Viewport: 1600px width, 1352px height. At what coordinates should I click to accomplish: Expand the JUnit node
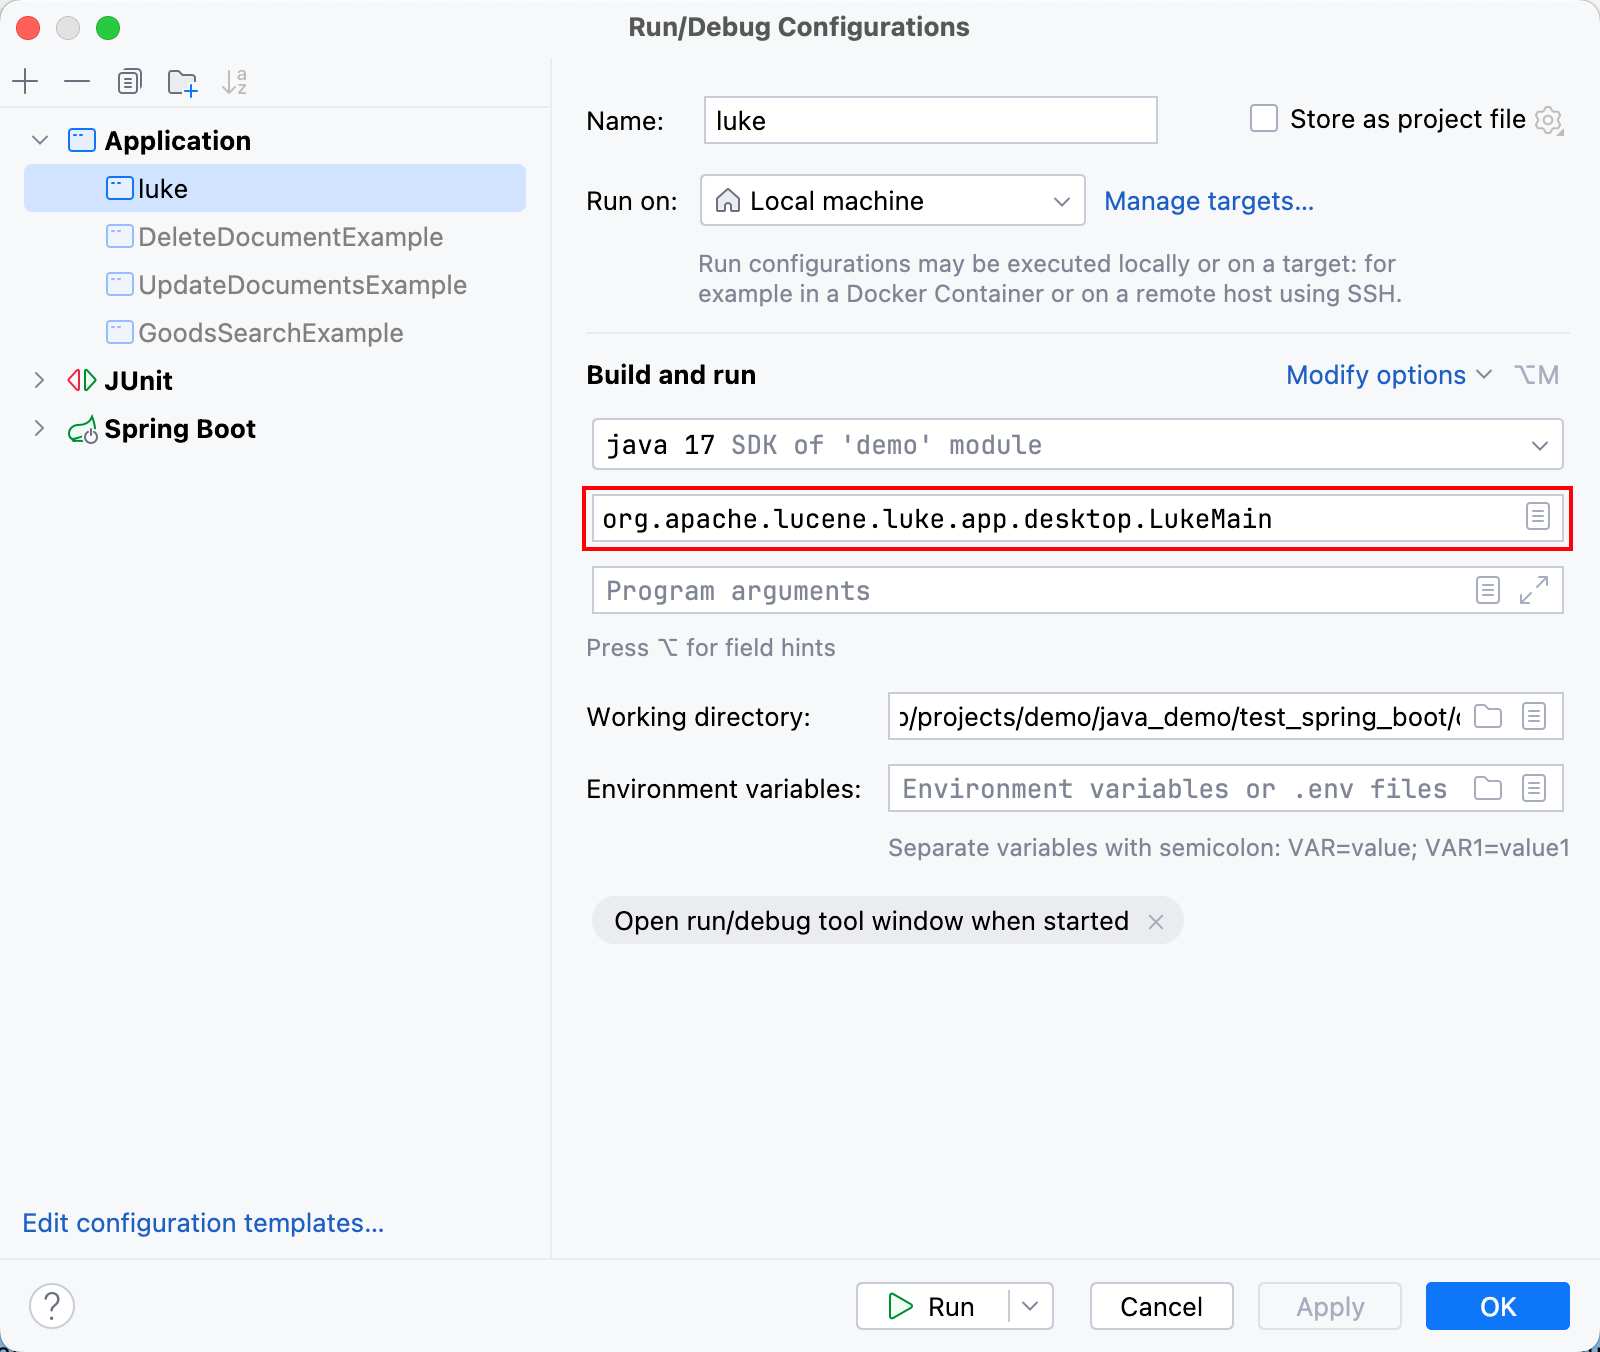point(40,380)
